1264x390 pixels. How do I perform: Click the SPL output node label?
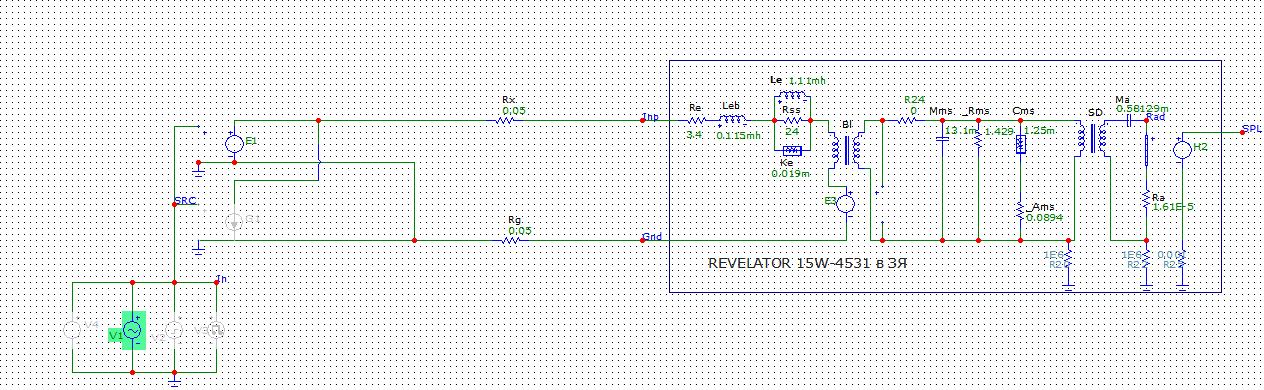(x=1251, y=129)
